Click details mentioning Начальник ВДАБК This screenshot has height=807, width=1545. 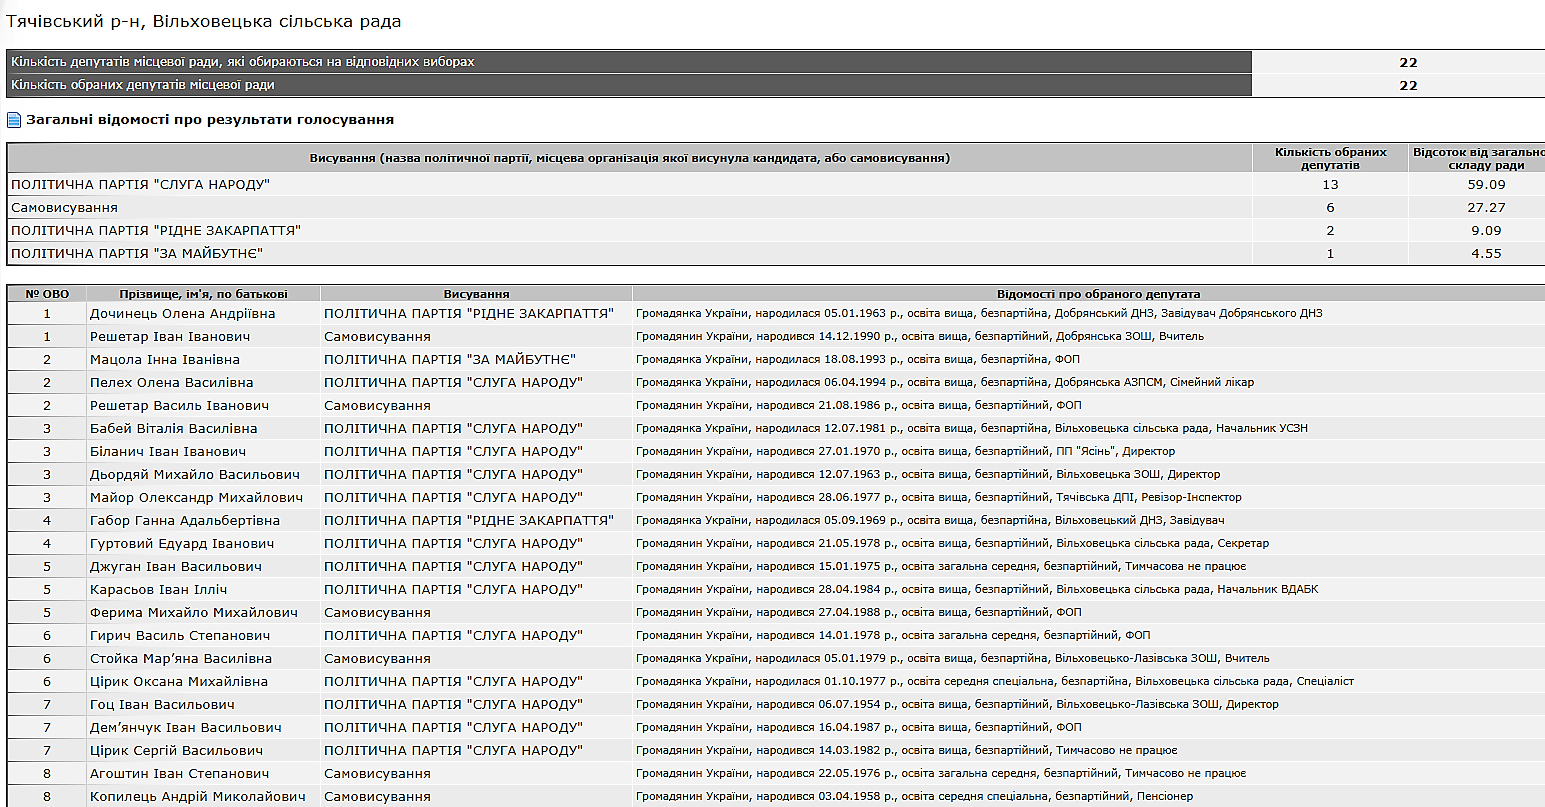click(x=977, y=589)
